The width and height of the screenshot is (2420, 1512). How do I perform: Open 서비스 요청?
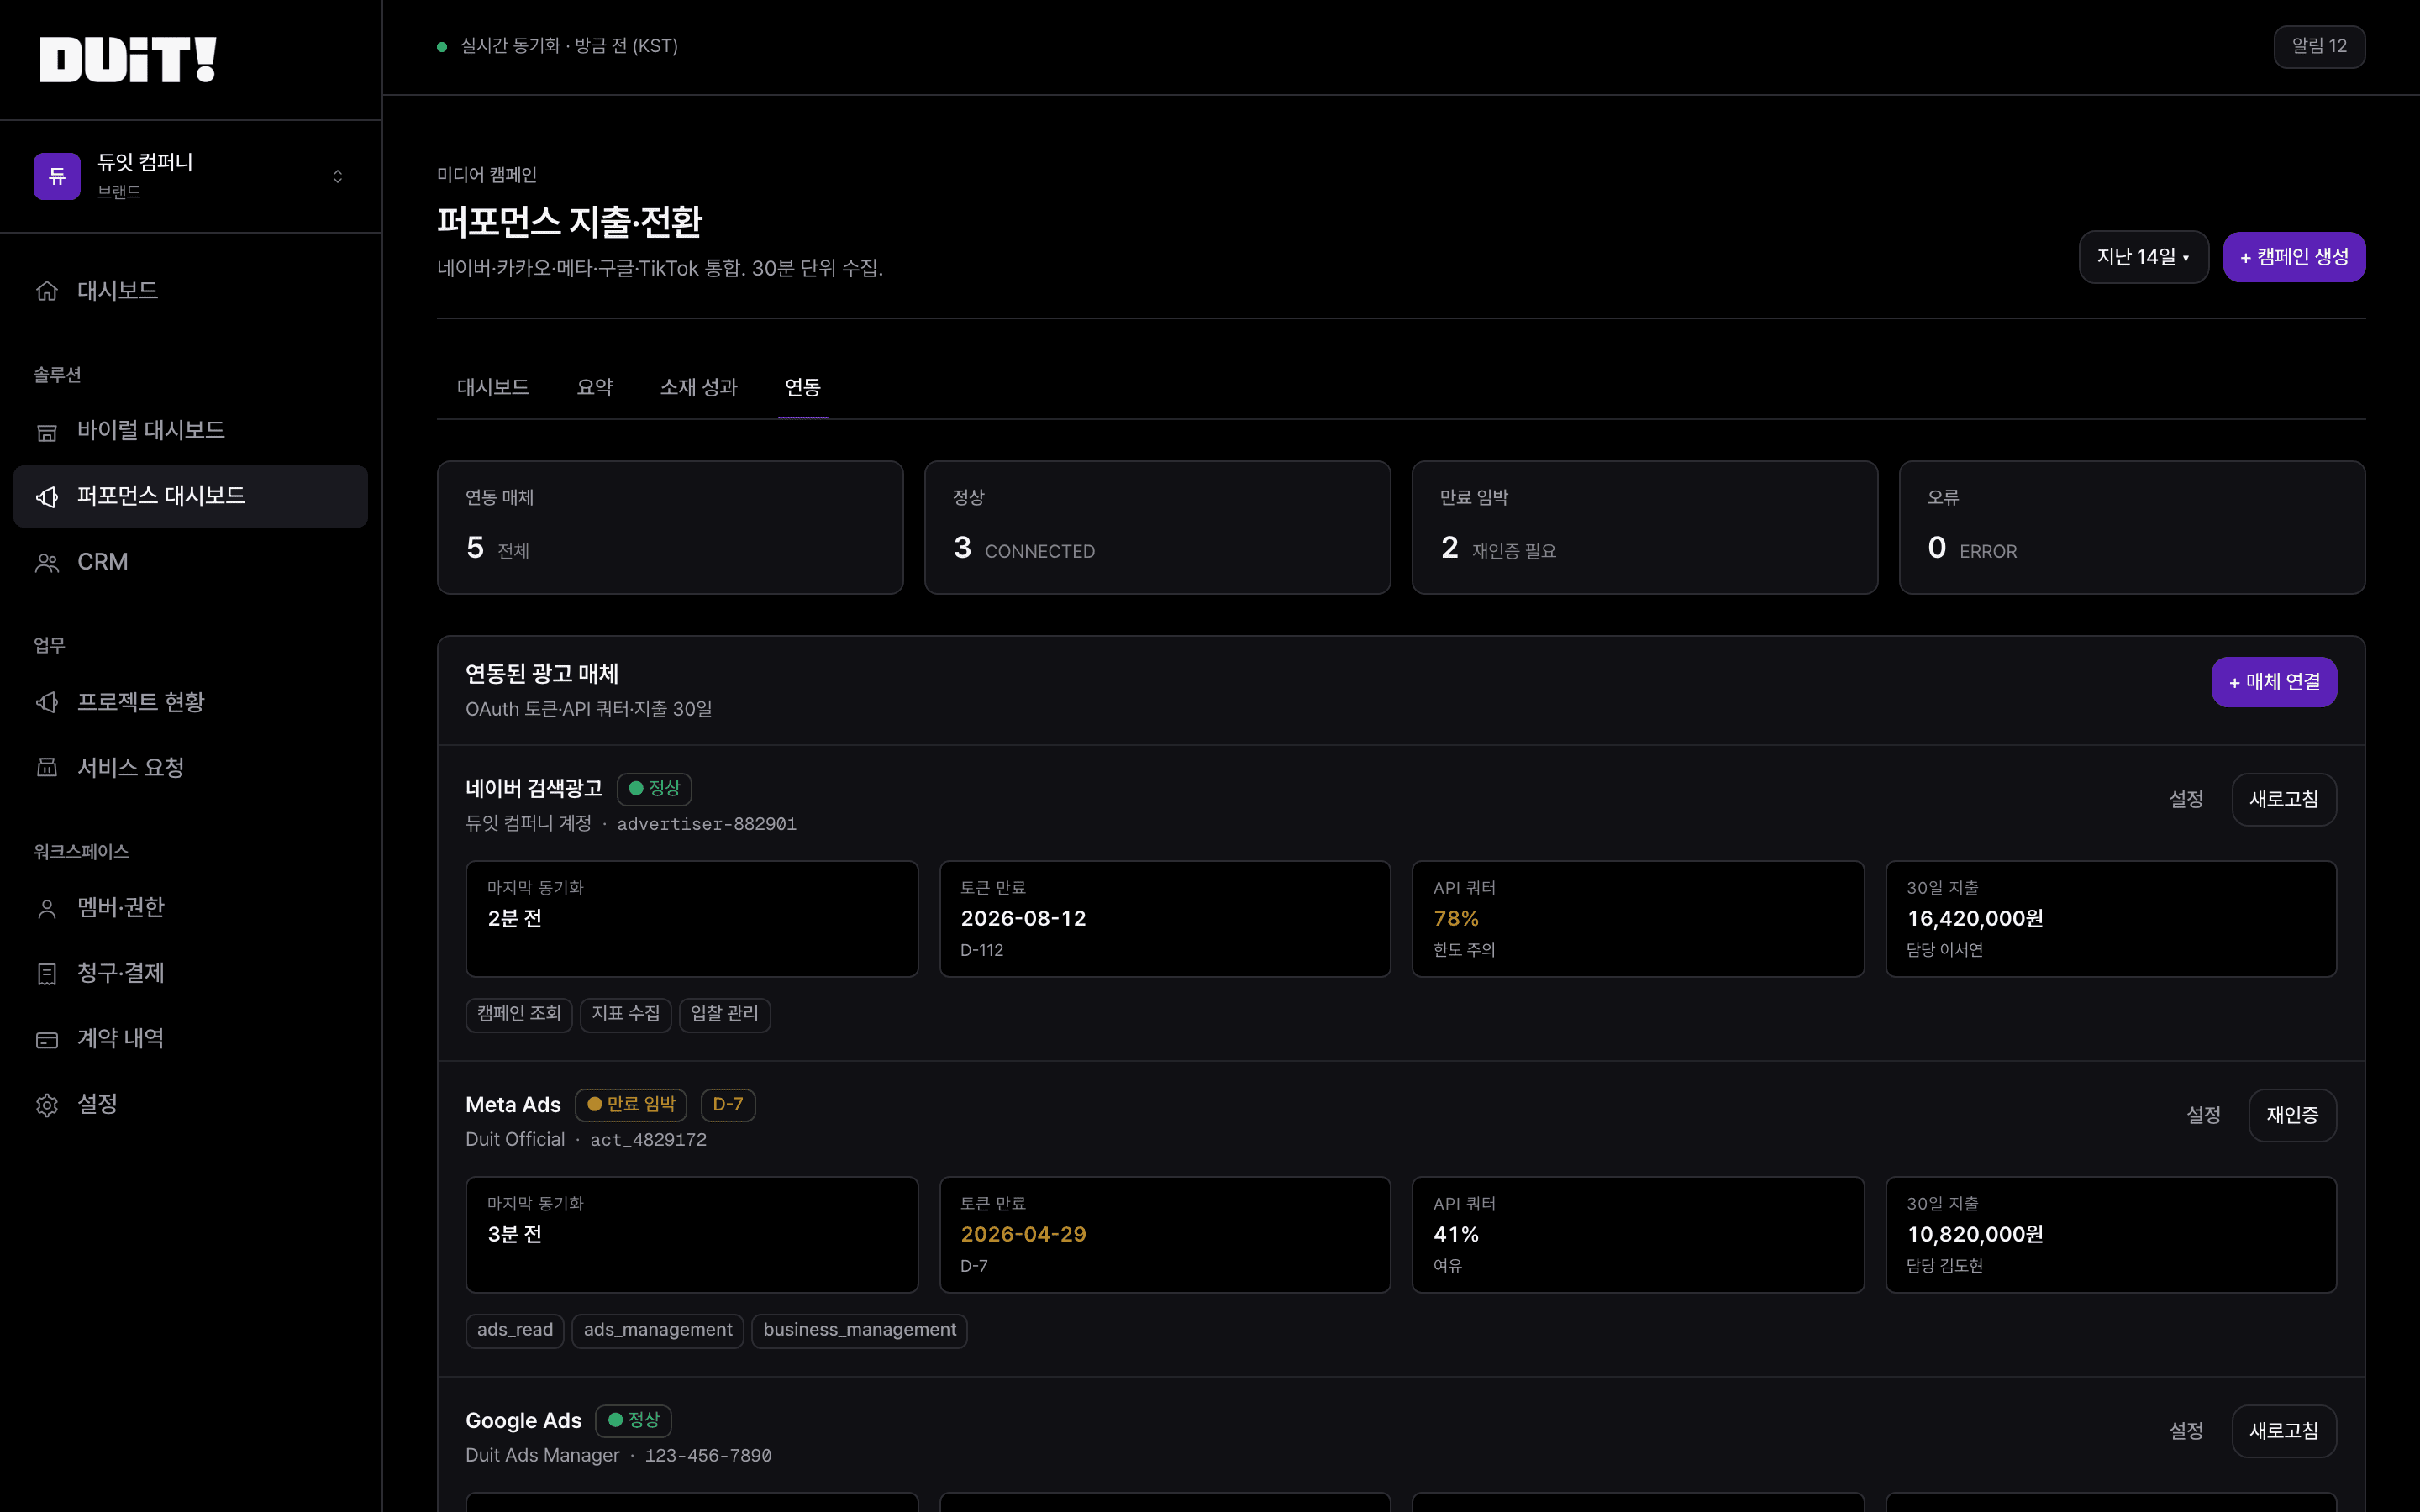(x=191, y=768)
